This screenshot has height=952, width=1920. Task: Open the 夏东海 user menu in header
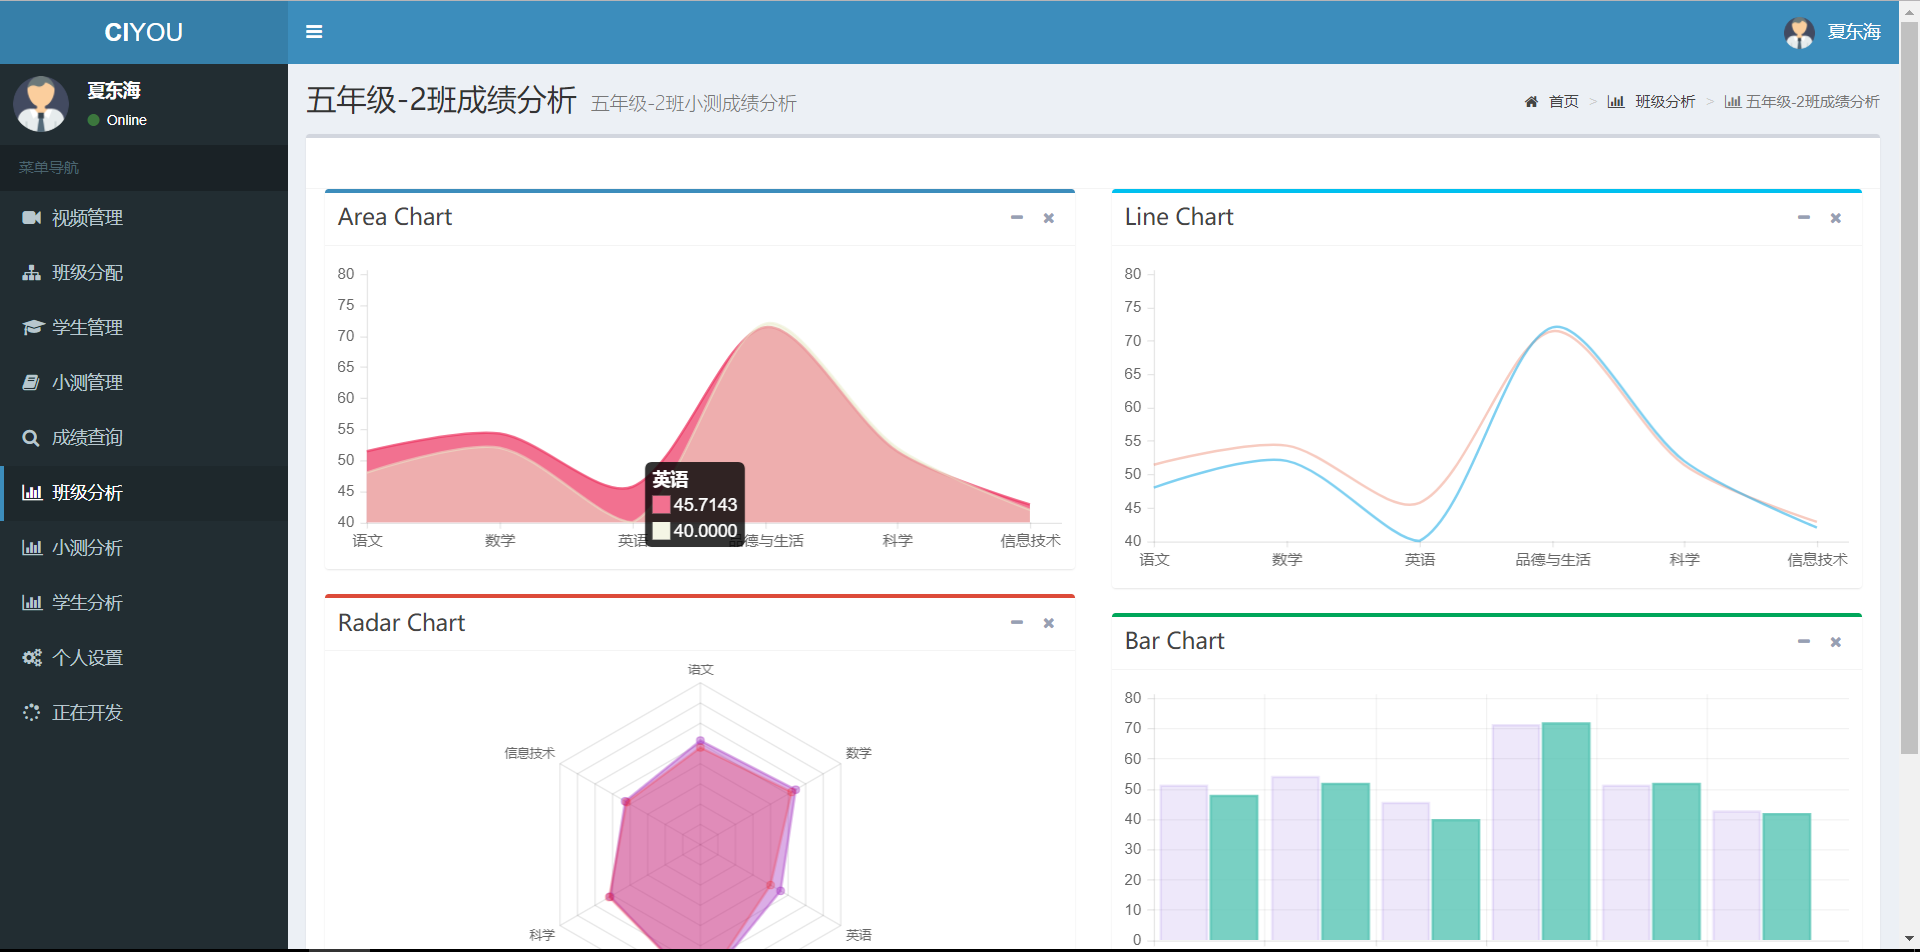tap(1832, 32)
